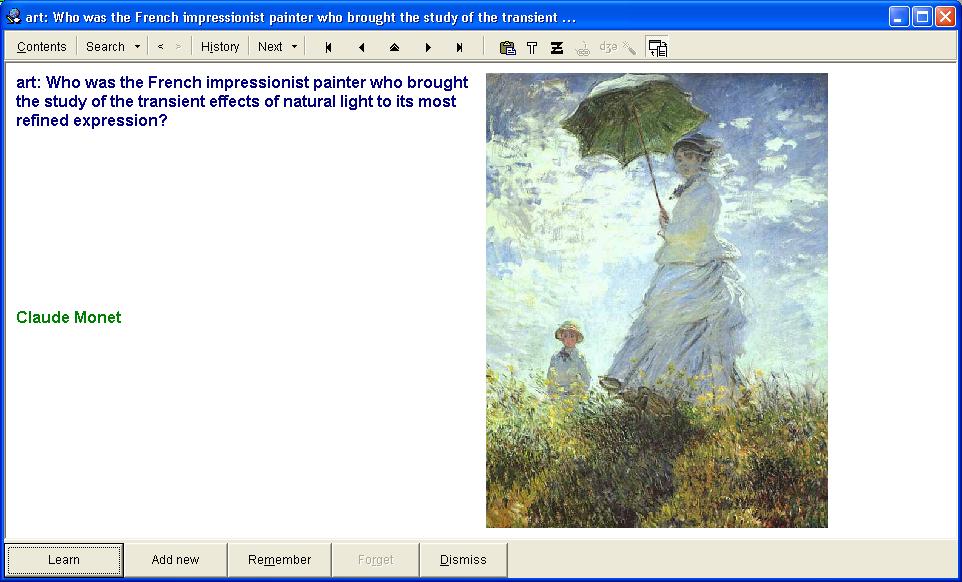Click the green 'Claude Monet' answer text
This screenshot has height=582, width=962.
click(69, 318)
